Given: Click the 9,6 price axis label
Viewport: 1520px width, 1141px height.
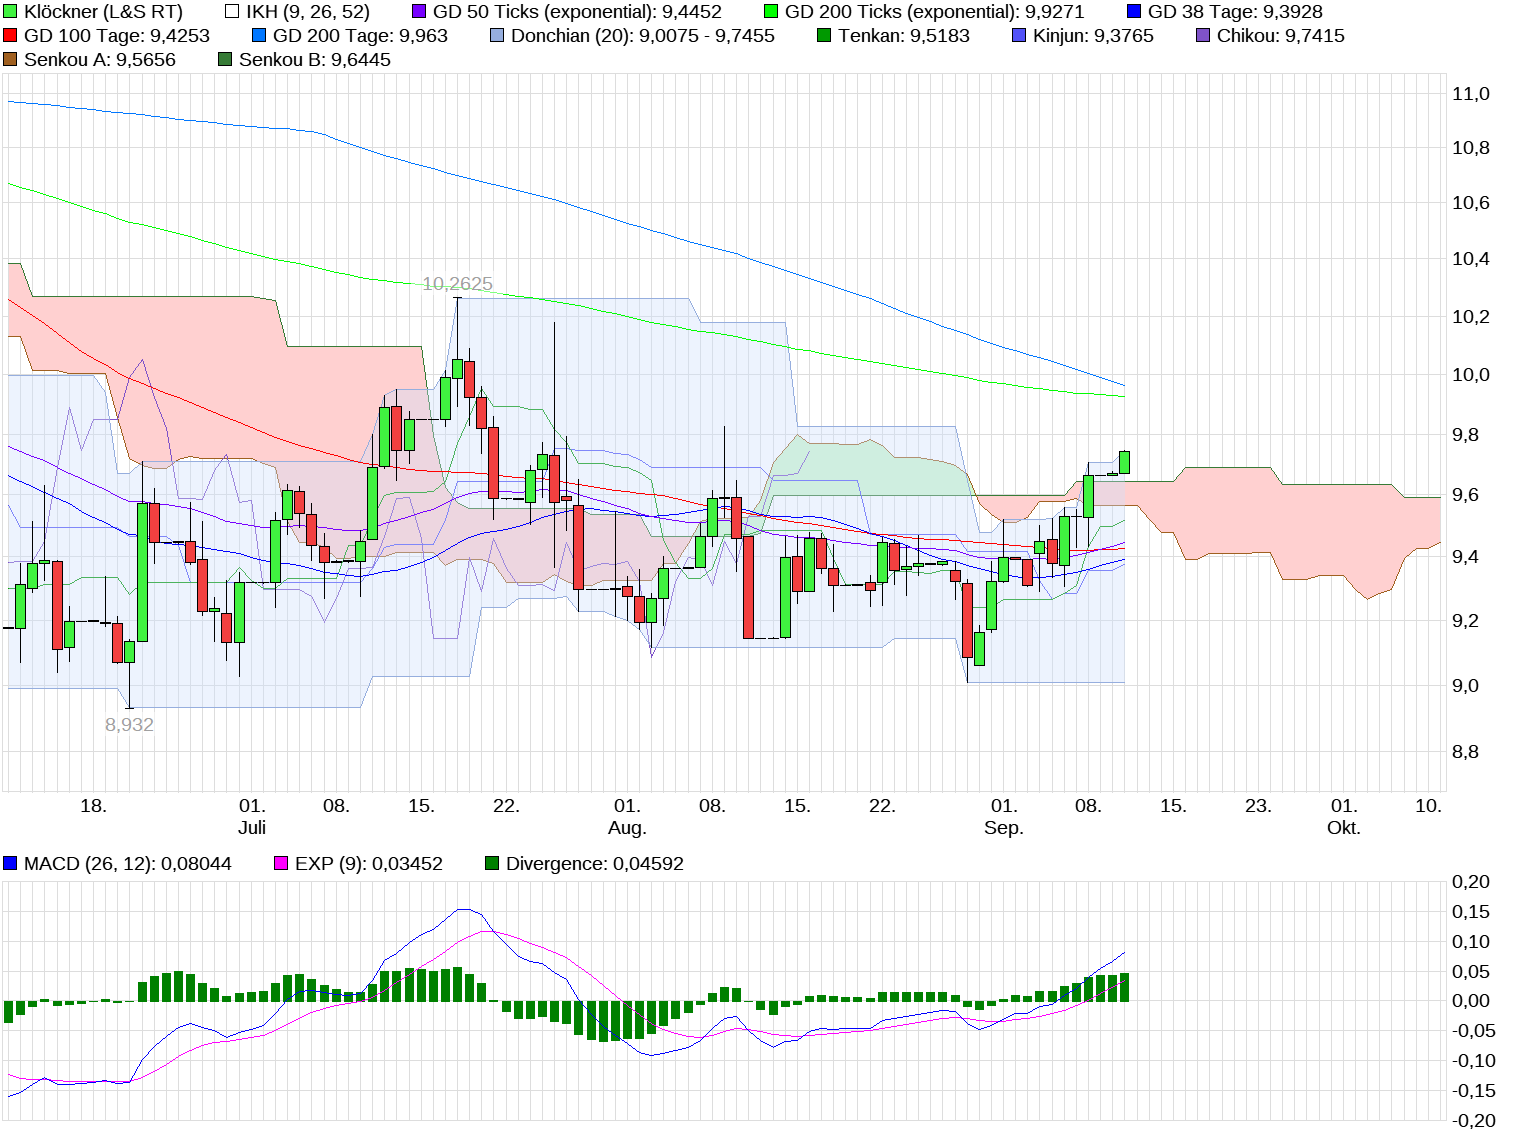Looking at the screenshot, I should (x=1465, y=495).
